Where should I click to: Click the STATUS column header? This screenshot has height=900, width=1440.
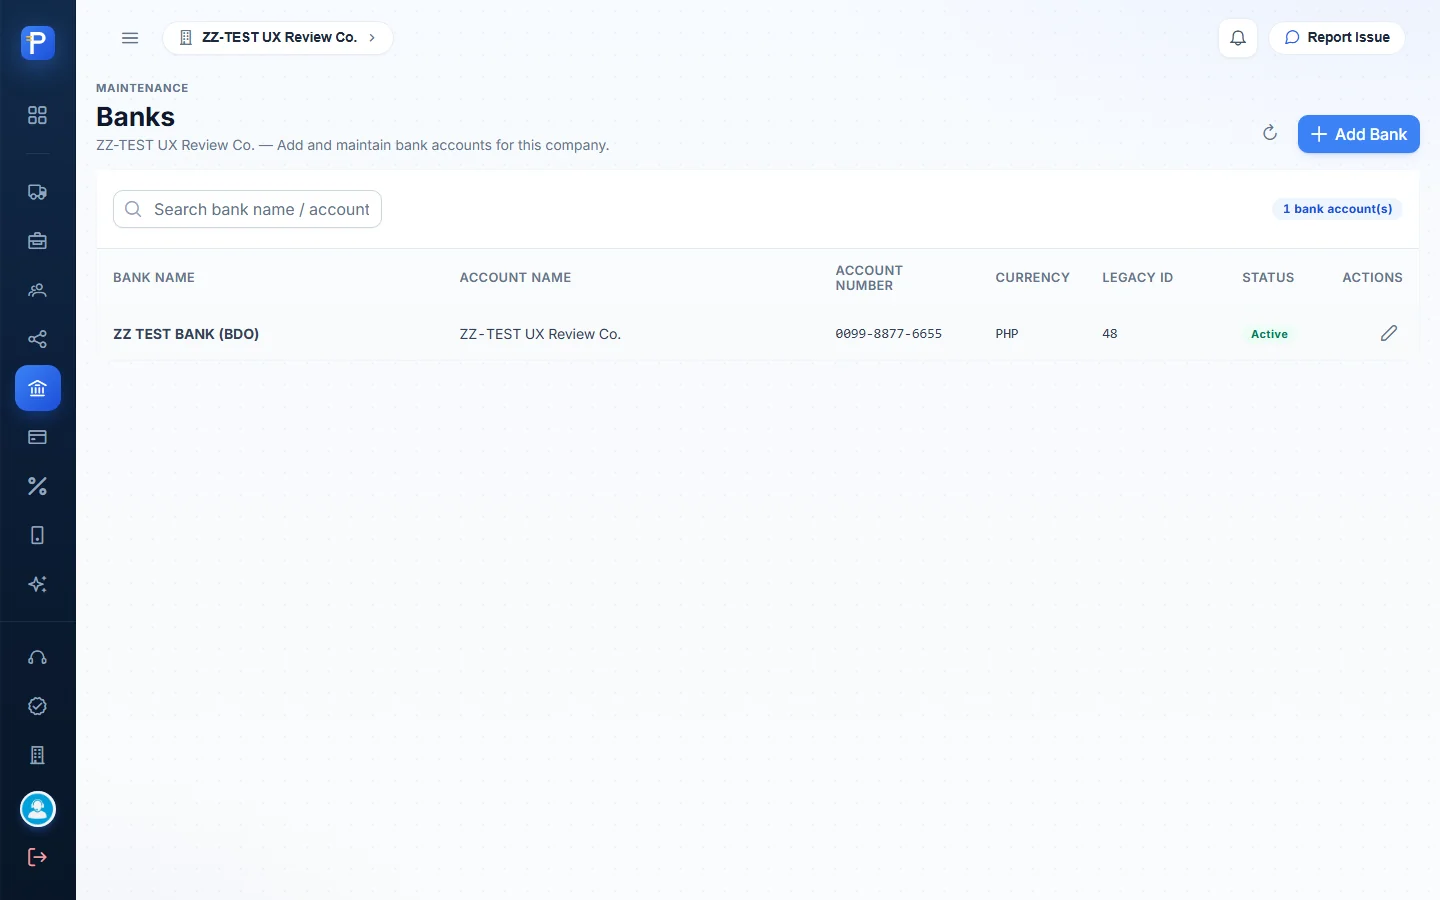point(1268,278)
